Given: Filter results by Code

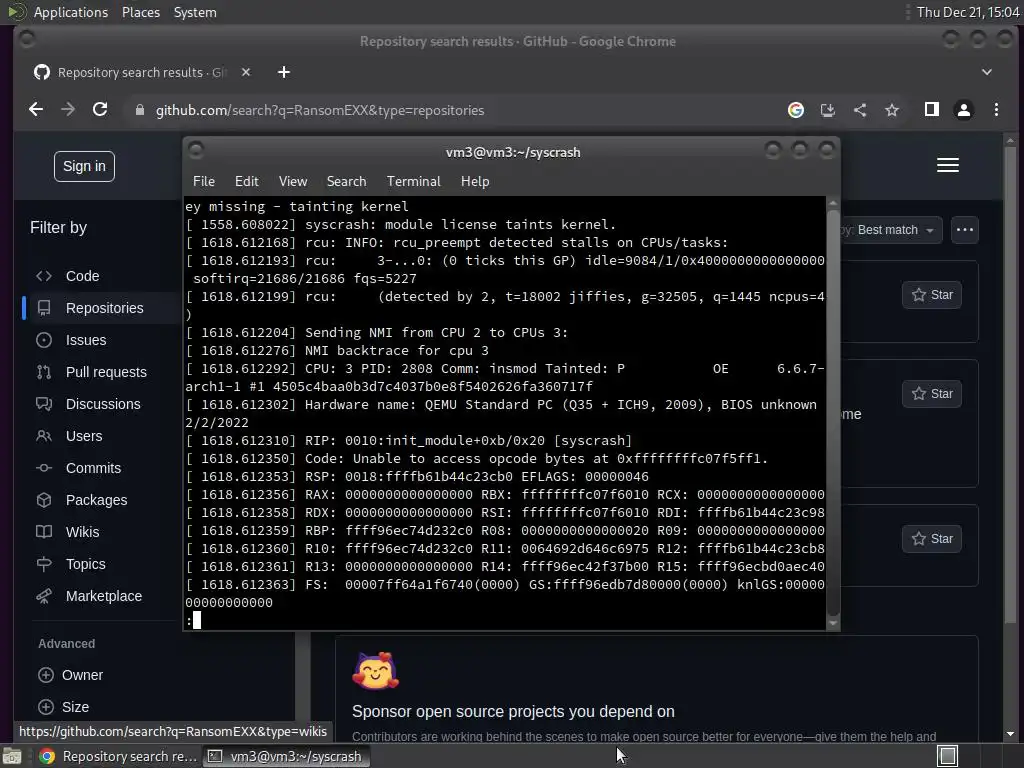Looking at the screenshot, I should pyautogui.click(x=82, y=276).
